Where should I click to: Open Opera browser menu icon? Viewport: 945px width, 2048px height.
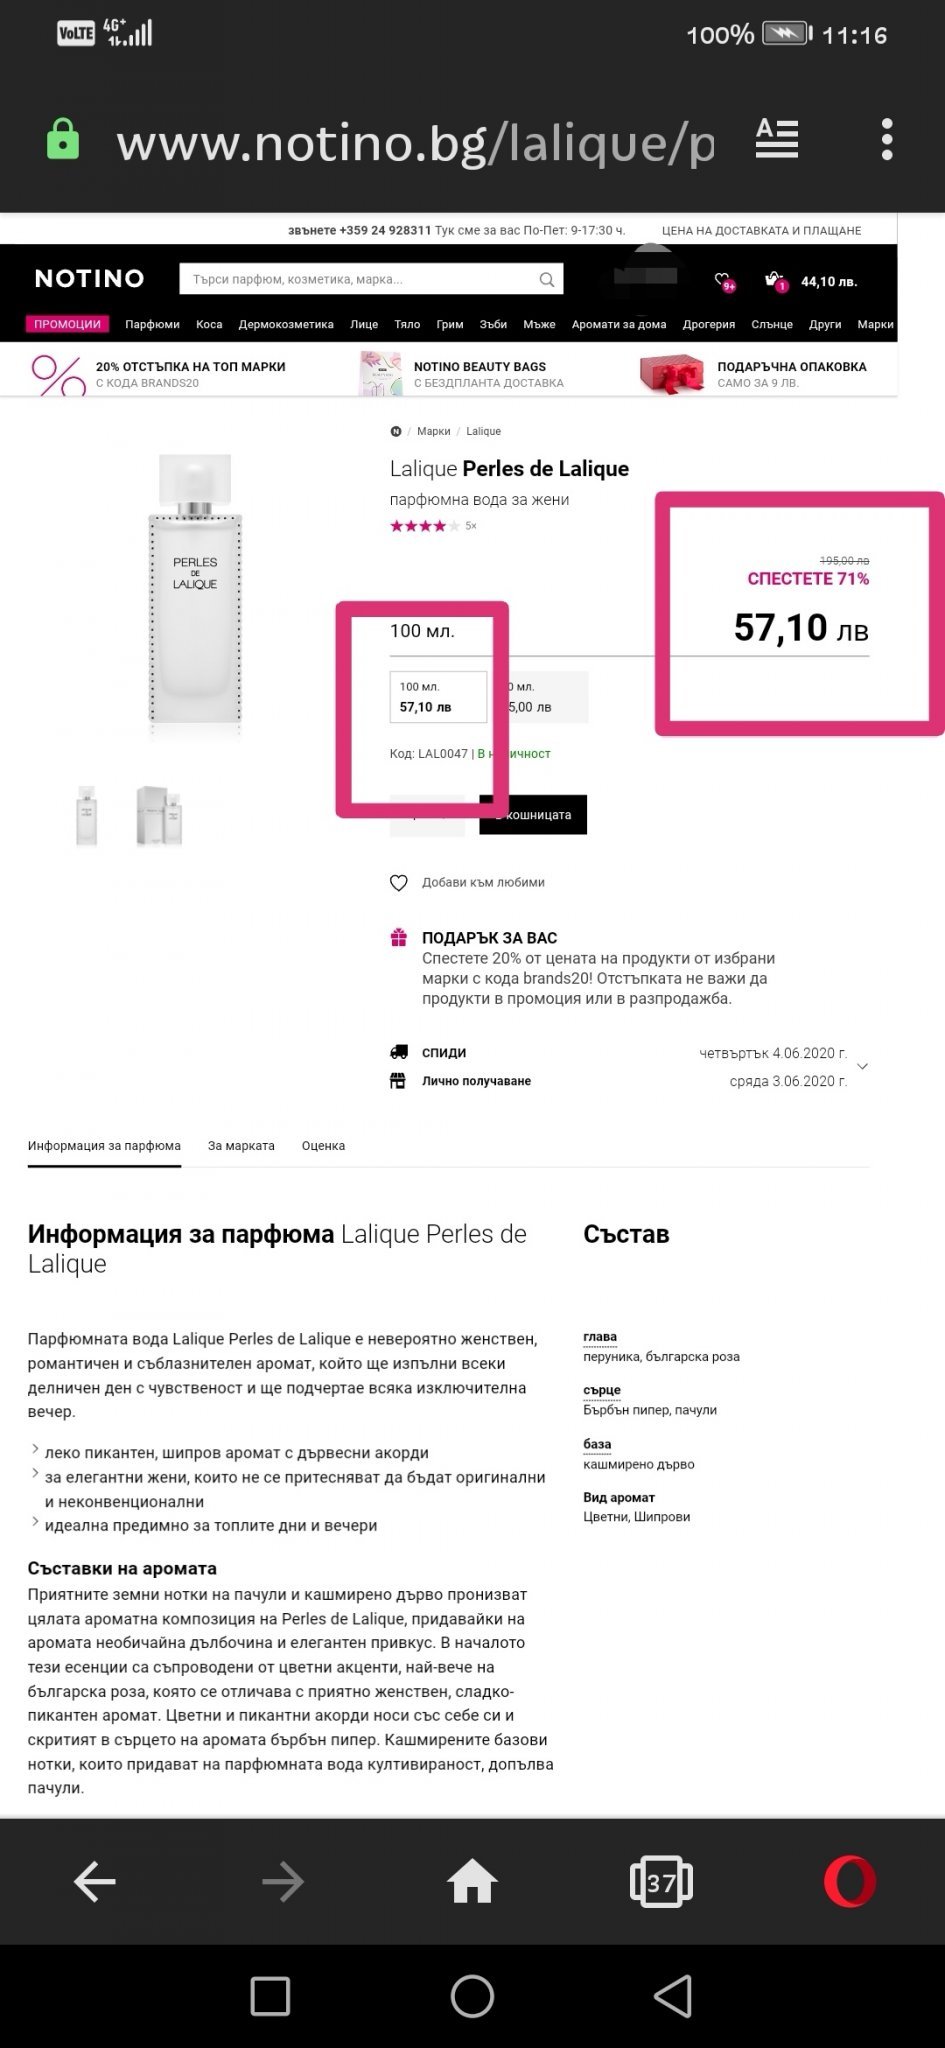pos(849,1881)
